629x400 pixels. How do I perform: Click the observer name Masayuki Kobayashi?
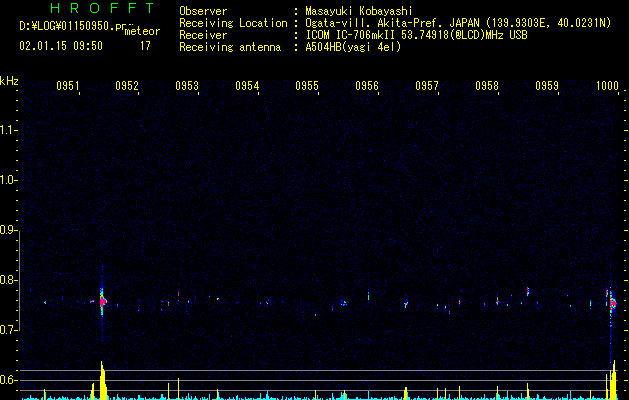pyautogui.click(x=359, y=11)
